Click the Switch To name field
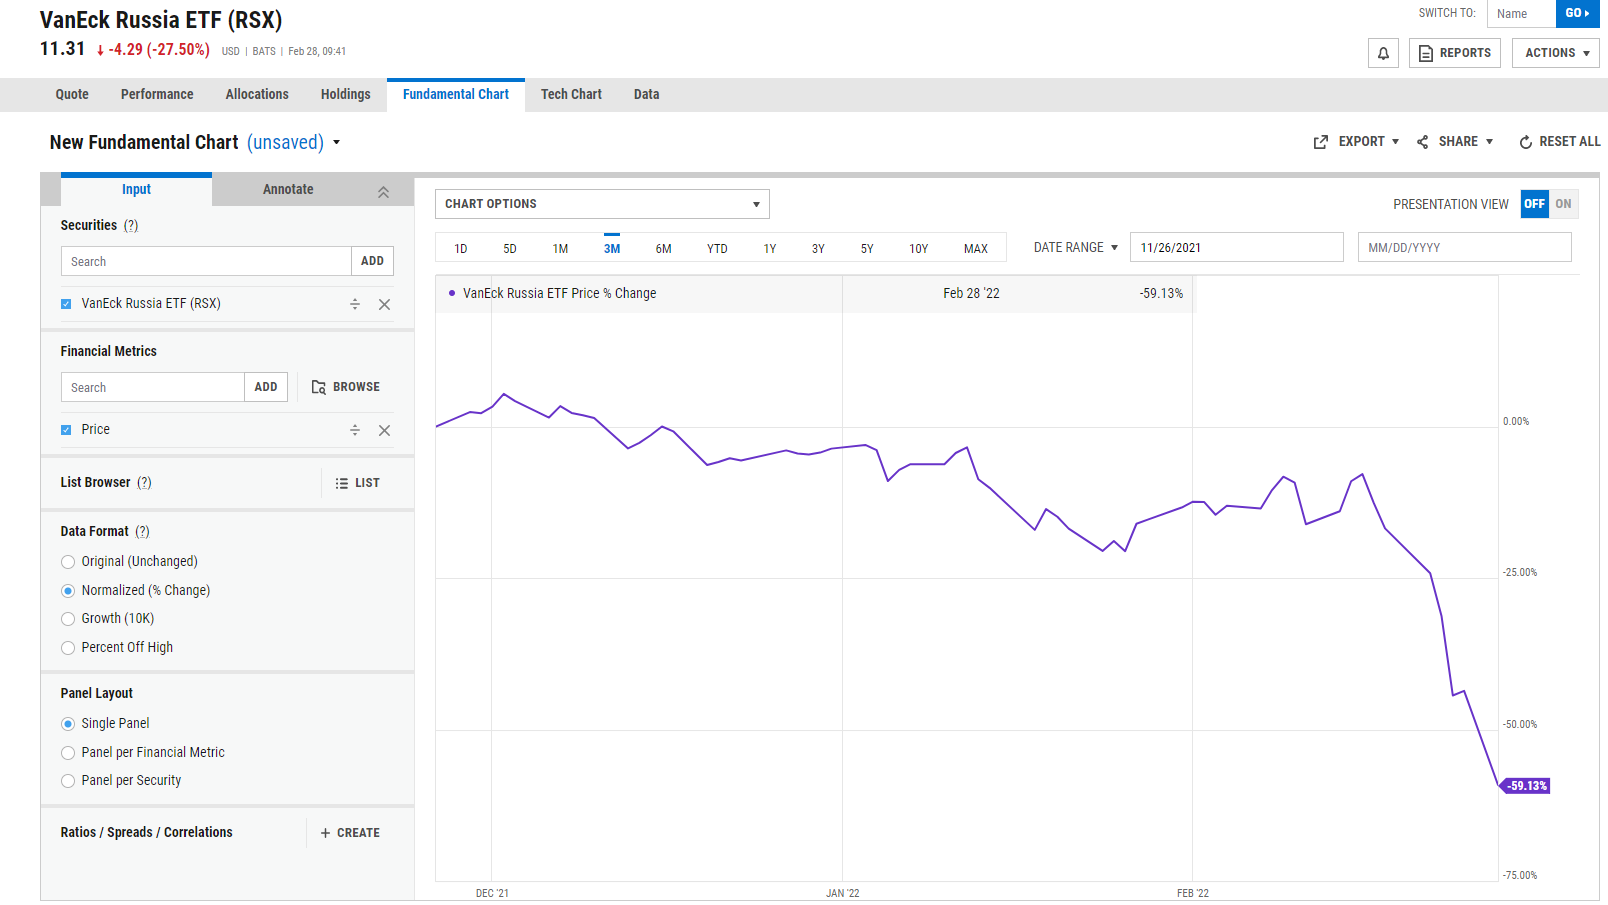This screenshot has height=905, width=1608. pos(1521,14)
